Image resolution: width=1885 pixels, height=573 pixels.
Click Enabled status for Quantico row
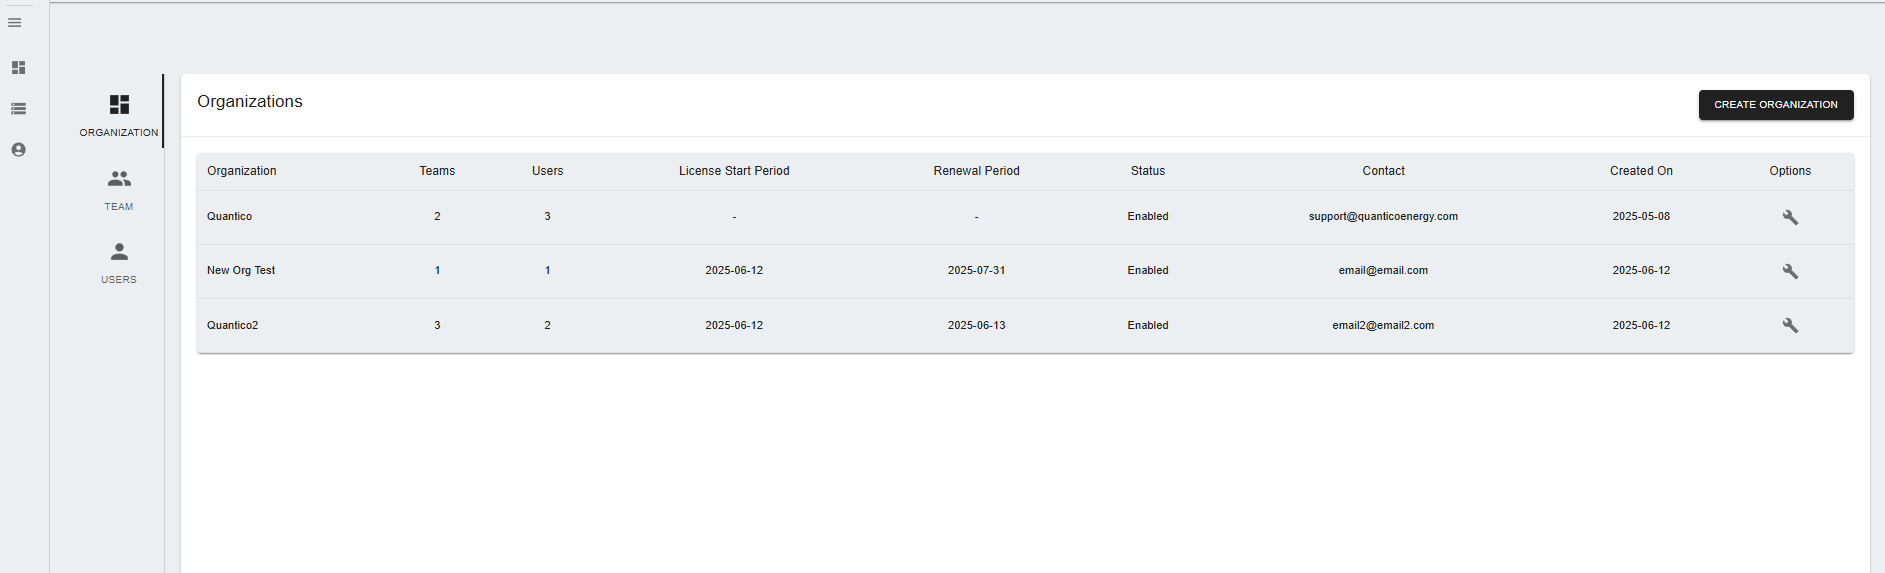pos(1148,216)
